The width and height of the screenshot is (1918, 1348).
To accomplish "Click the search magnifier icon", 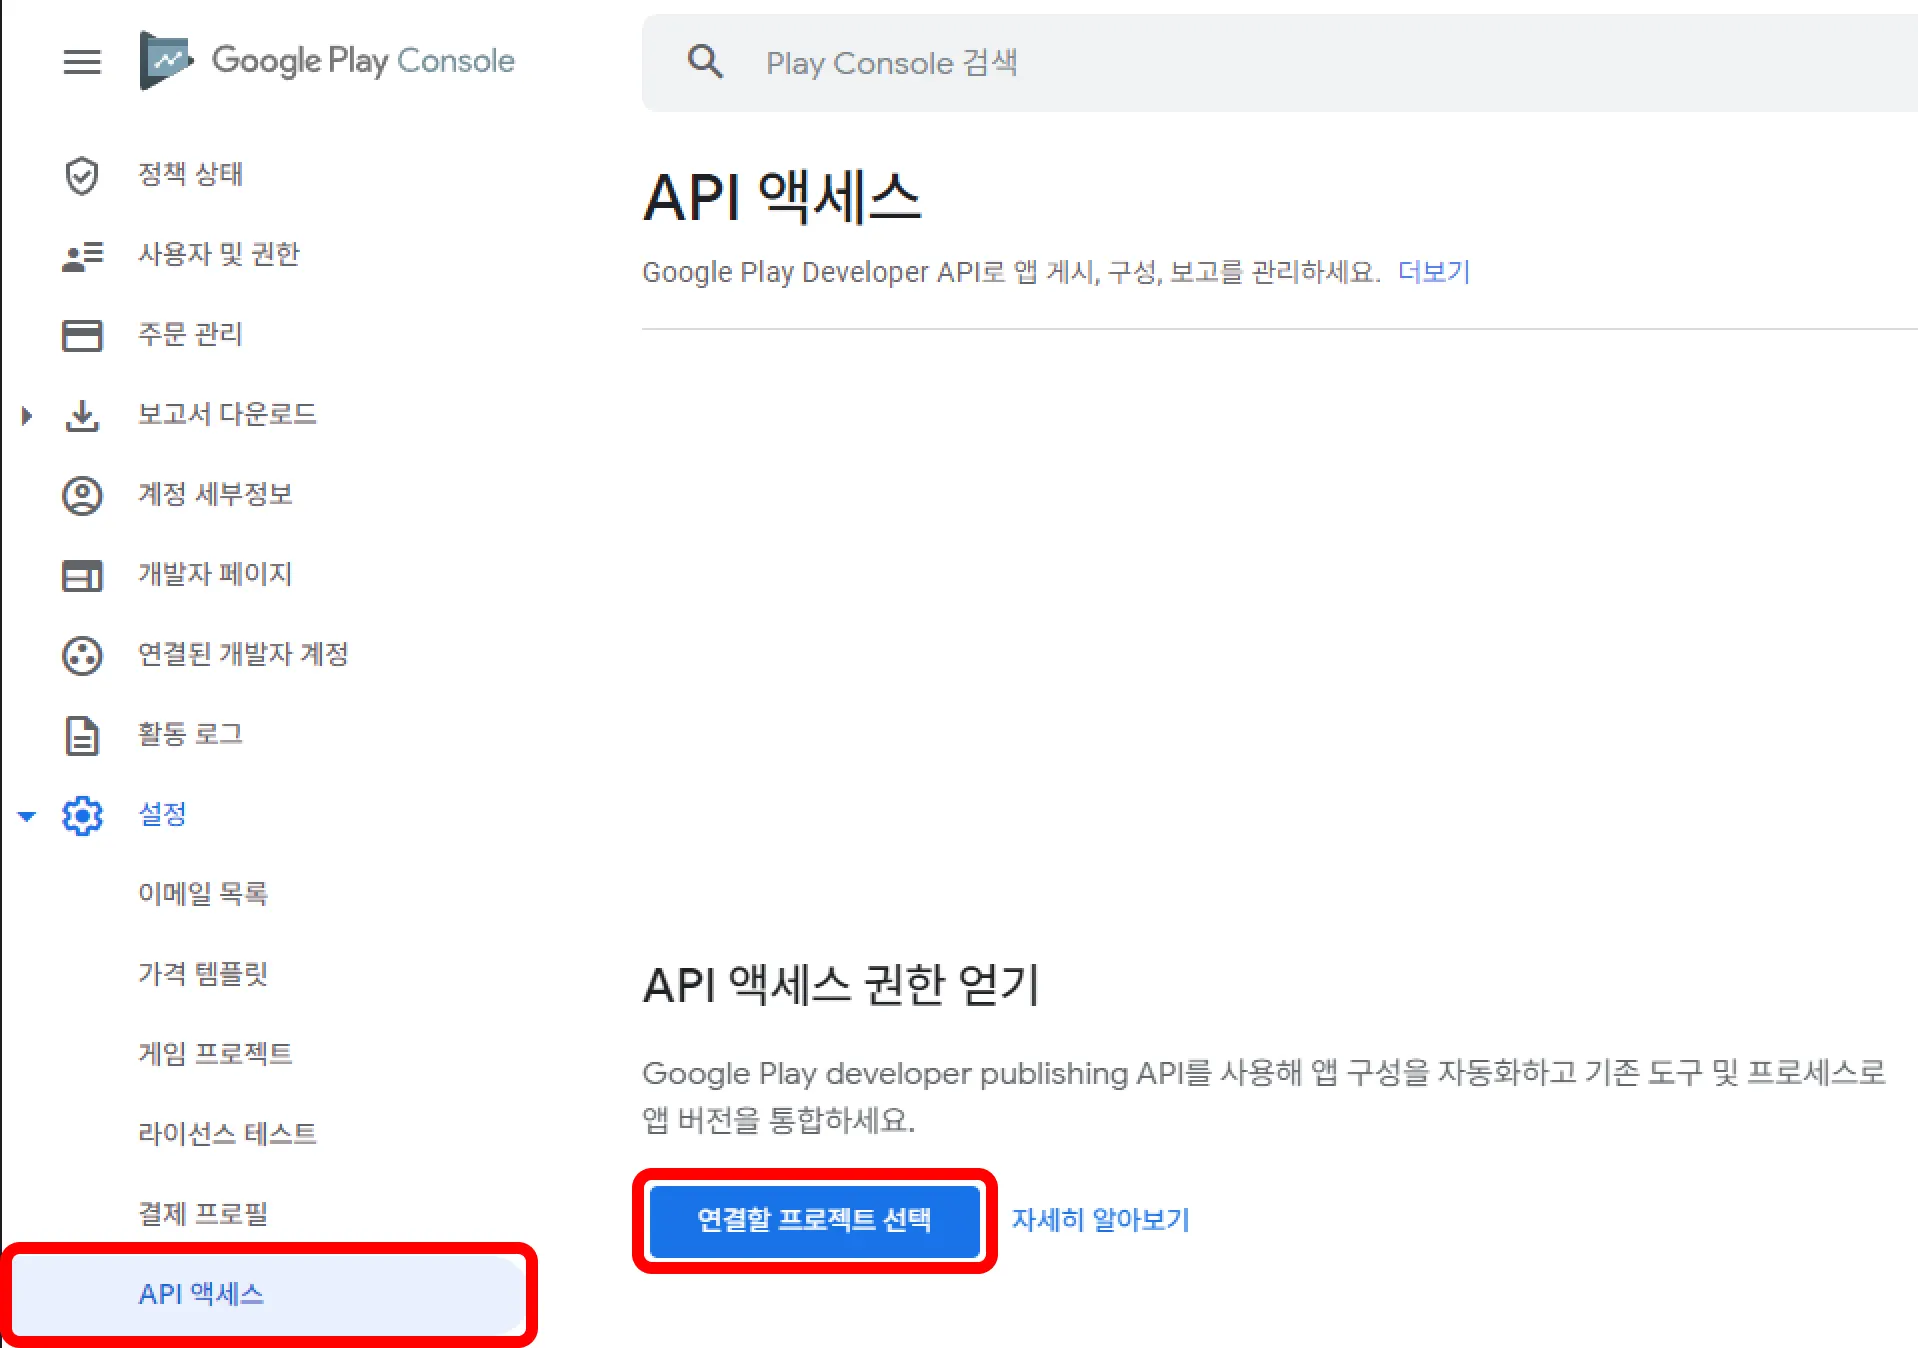I will coord(705,62).
